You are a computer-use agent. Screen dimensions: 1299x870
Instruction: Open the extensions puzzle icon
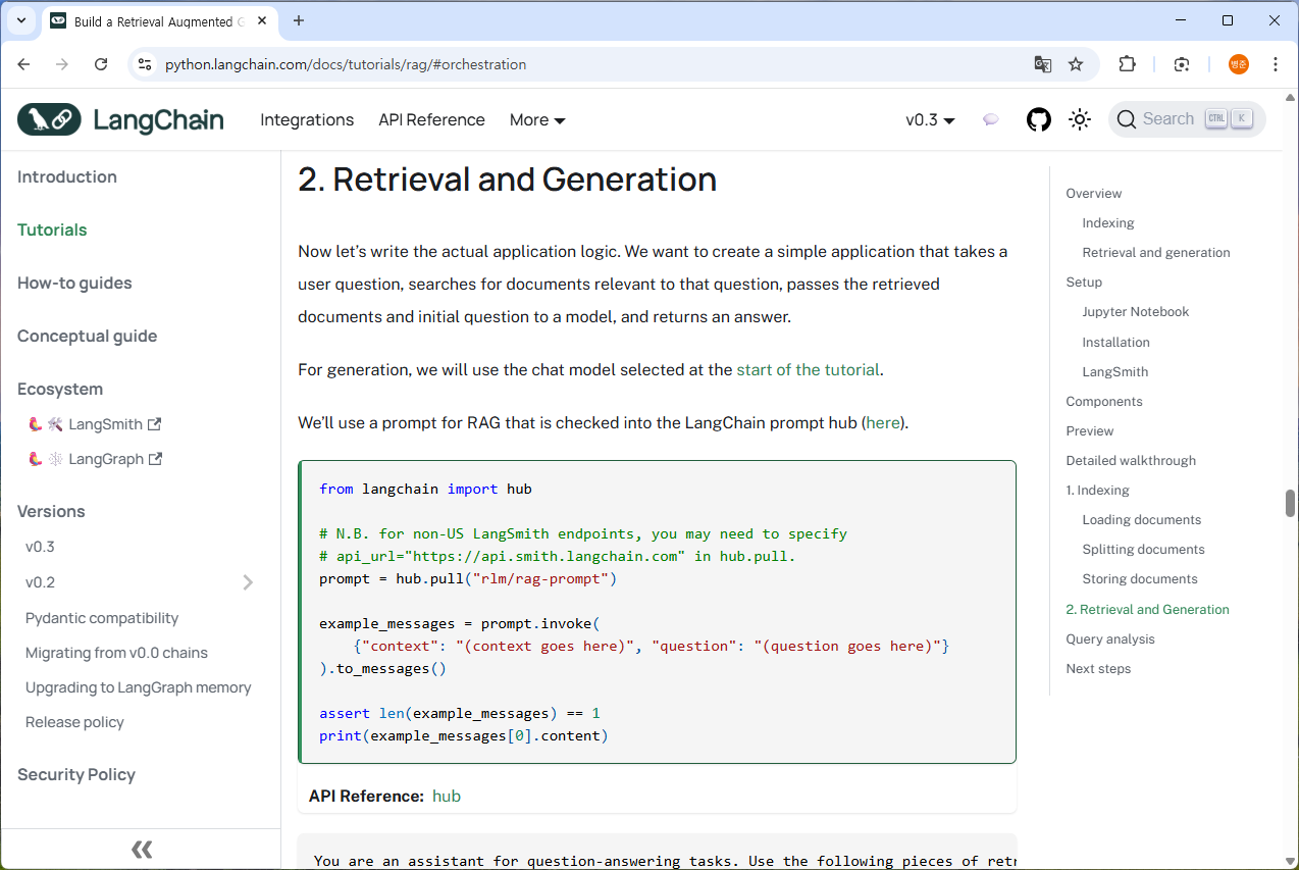point(1127,64)
